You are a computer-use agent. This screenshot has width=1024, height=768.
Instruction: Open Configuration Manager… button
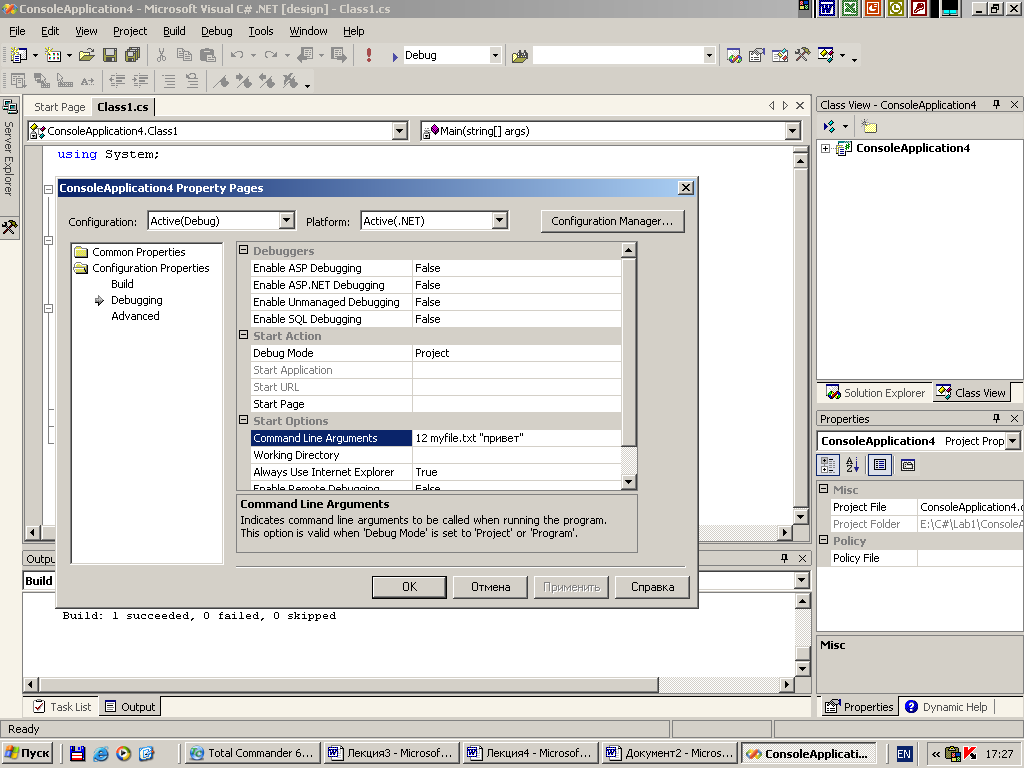[x=612, y=221]
